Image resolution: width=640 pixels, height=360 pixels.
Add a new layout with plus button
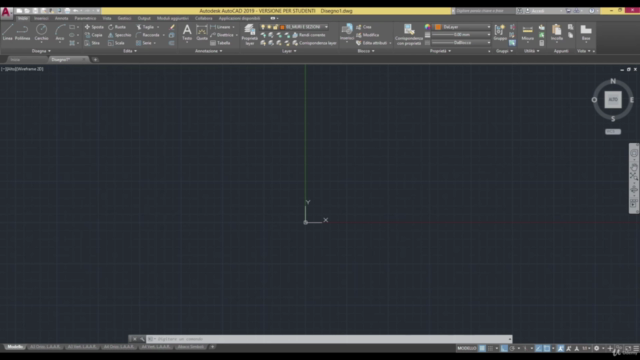(x=212, y=347)
